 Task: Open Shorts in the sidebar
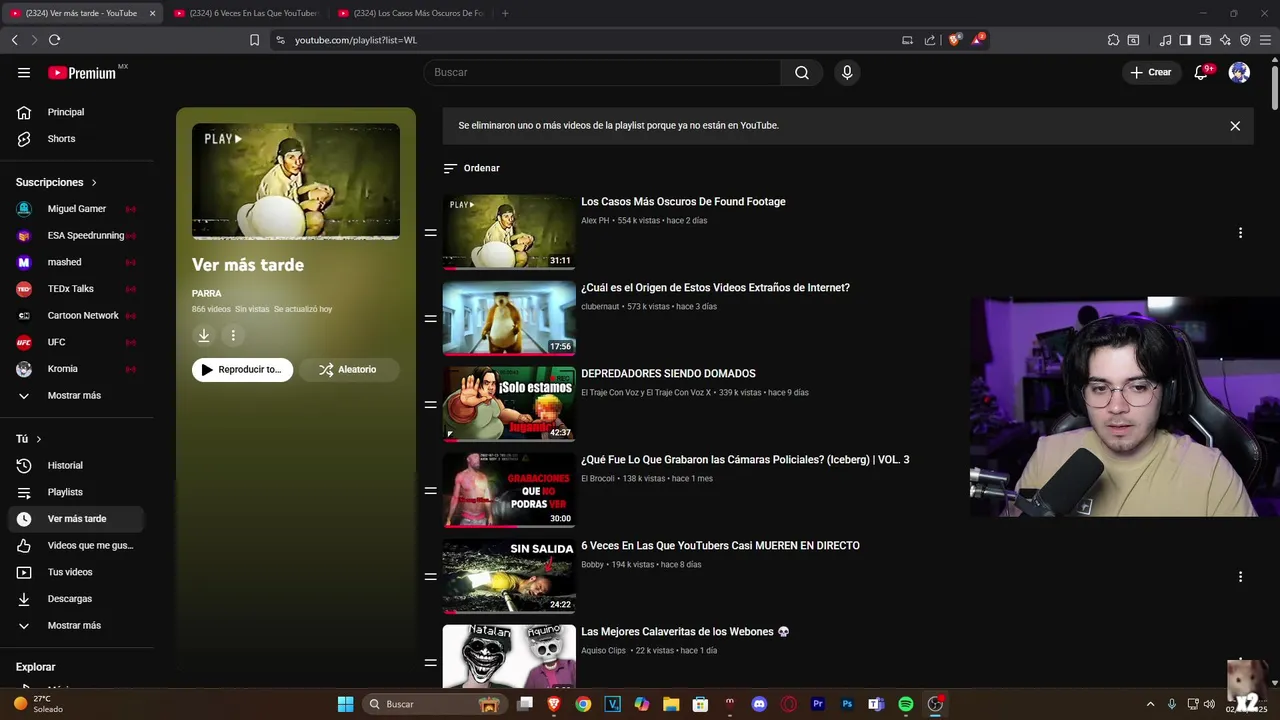pyautogui.click(x=76, y=139)
